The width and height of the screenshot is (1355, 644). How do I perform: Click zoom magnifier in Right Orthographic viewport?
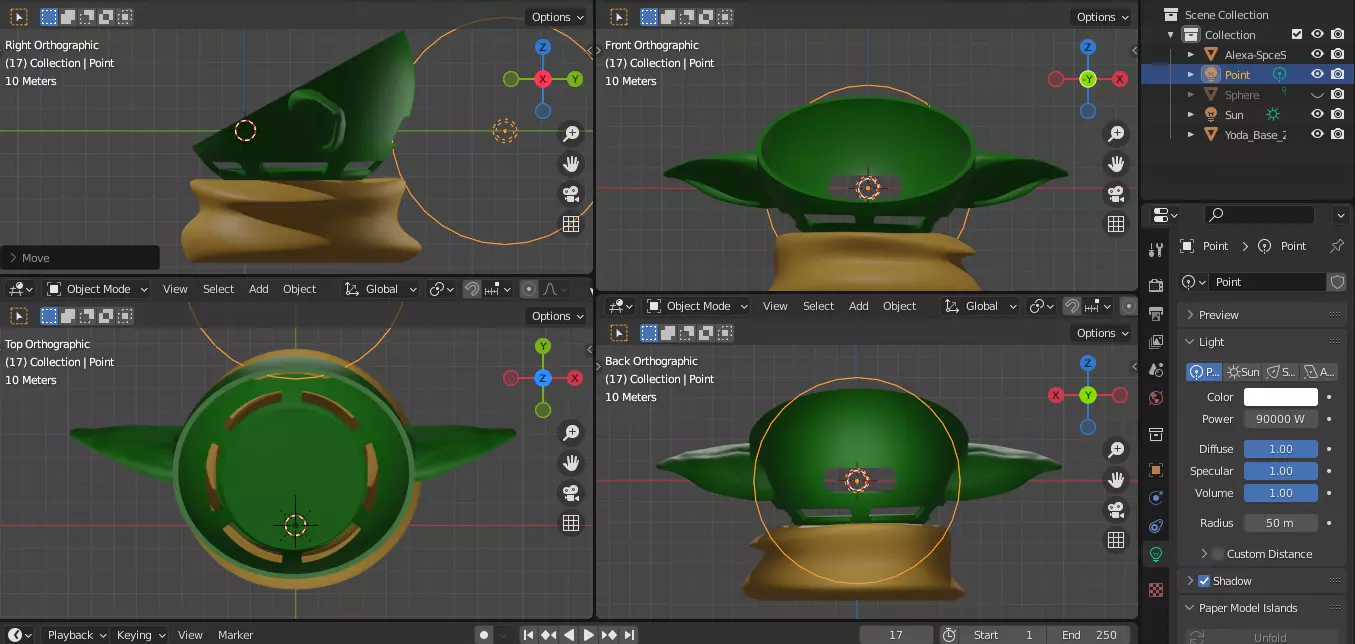pos(571,134)
